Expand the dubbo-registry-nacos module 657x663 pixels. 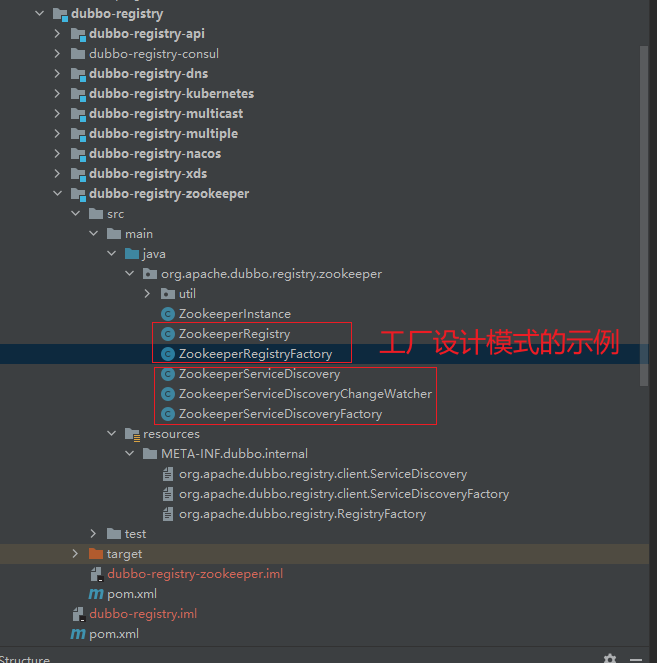pos(57,153)
